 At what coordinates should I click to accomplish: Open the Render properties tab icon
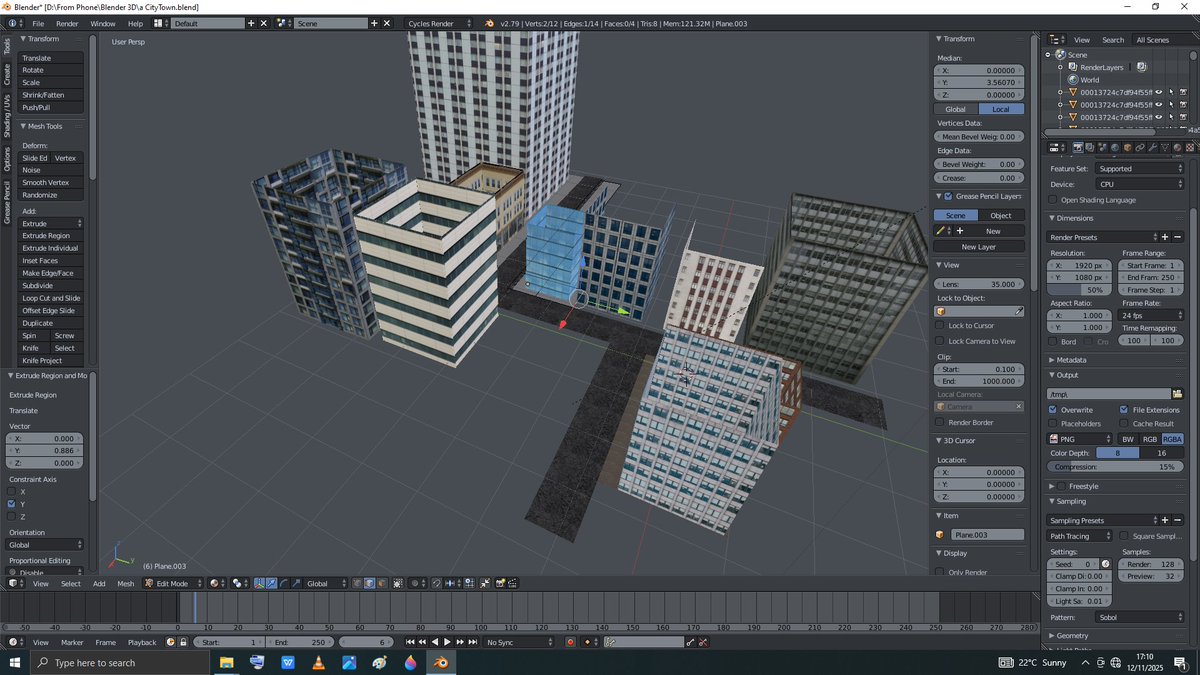(1078, 148)
